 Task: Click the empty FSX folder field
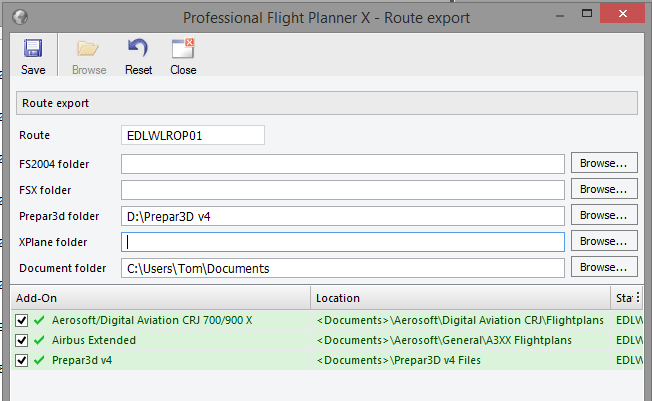click(x=343, y=190)
